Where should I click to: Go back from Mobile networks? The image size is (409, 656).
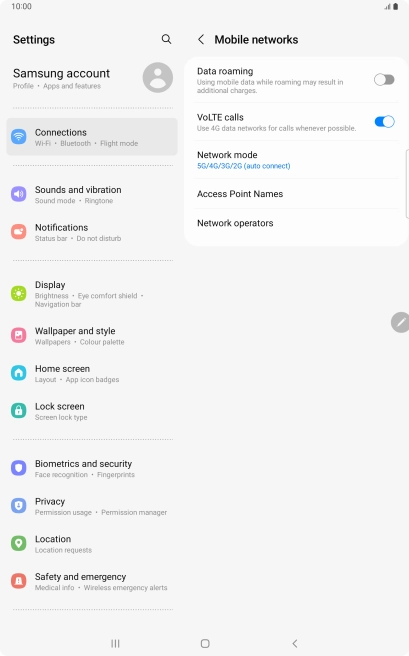click(x=201, y=40)
